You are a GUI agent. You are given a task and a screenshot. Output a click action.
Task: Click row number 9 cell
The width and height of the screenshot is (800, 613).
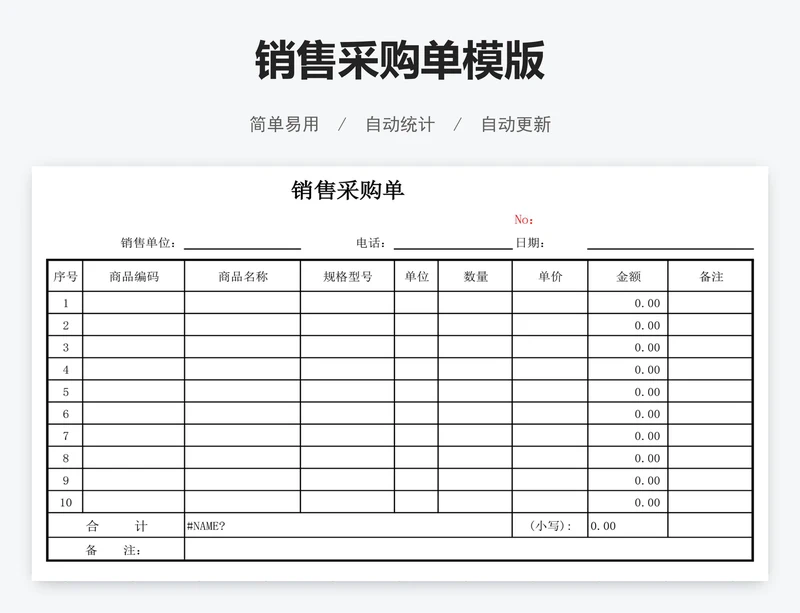coord(65,480)
